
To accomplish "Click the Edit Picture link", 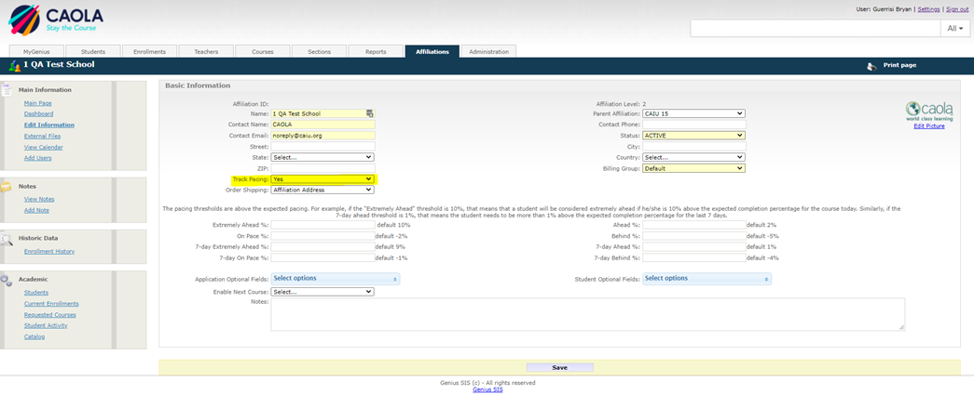I will coord(929,126).
